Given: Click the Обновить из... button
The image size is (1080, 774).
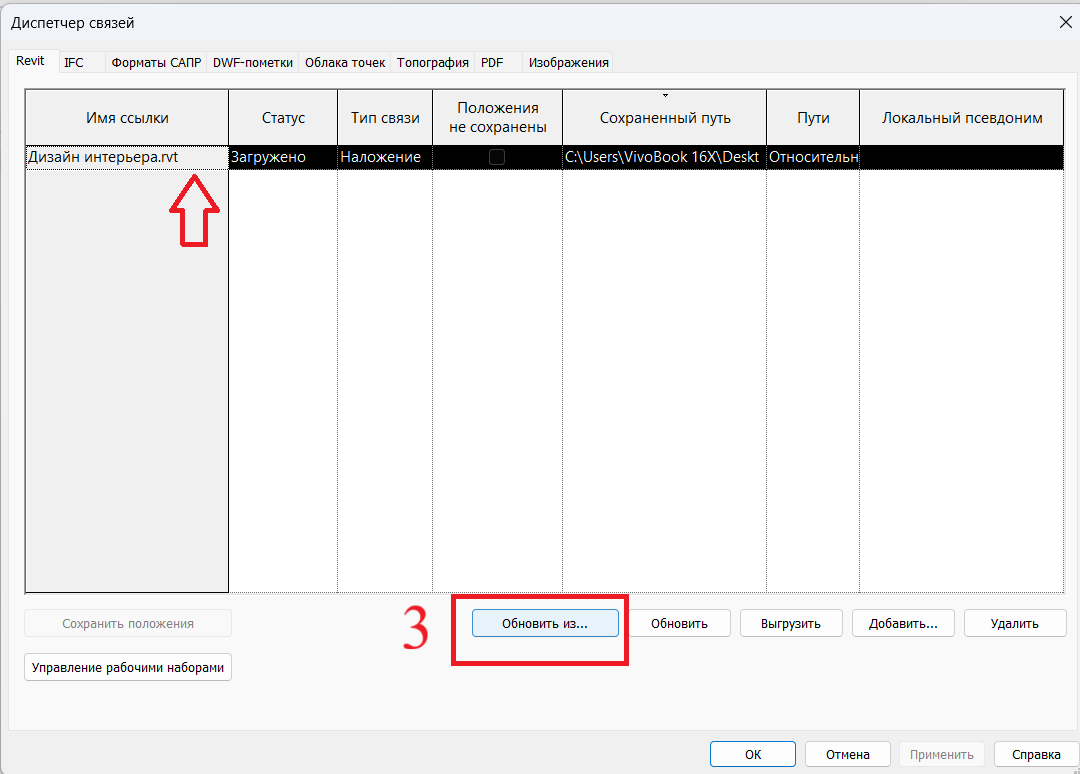Looking at the screenshot, I should [x=545, y=623].
